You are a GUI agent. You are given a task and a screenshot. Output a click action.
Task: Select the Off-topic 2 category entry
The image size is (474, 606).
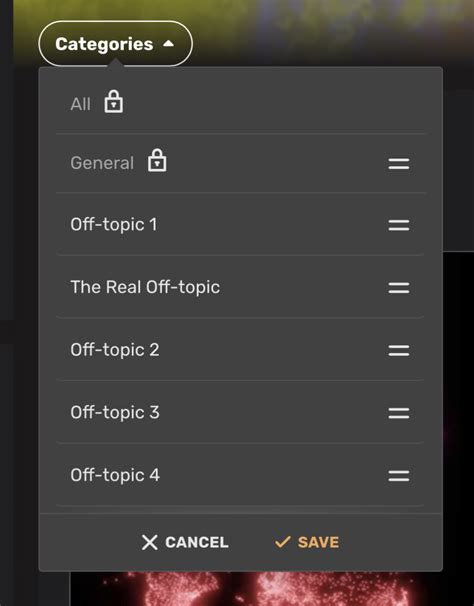tap(115, 350)
